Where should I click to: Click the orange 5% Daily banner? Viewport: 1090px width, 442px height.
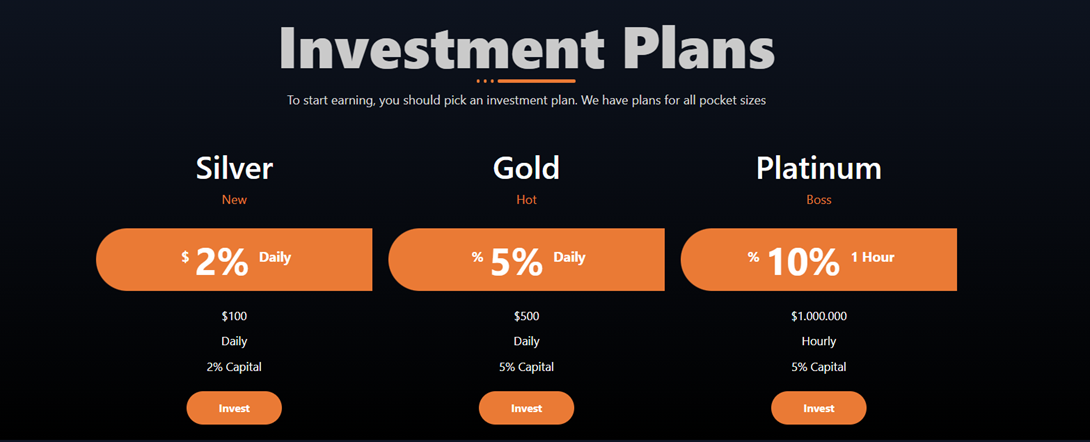tap(526, 260)
